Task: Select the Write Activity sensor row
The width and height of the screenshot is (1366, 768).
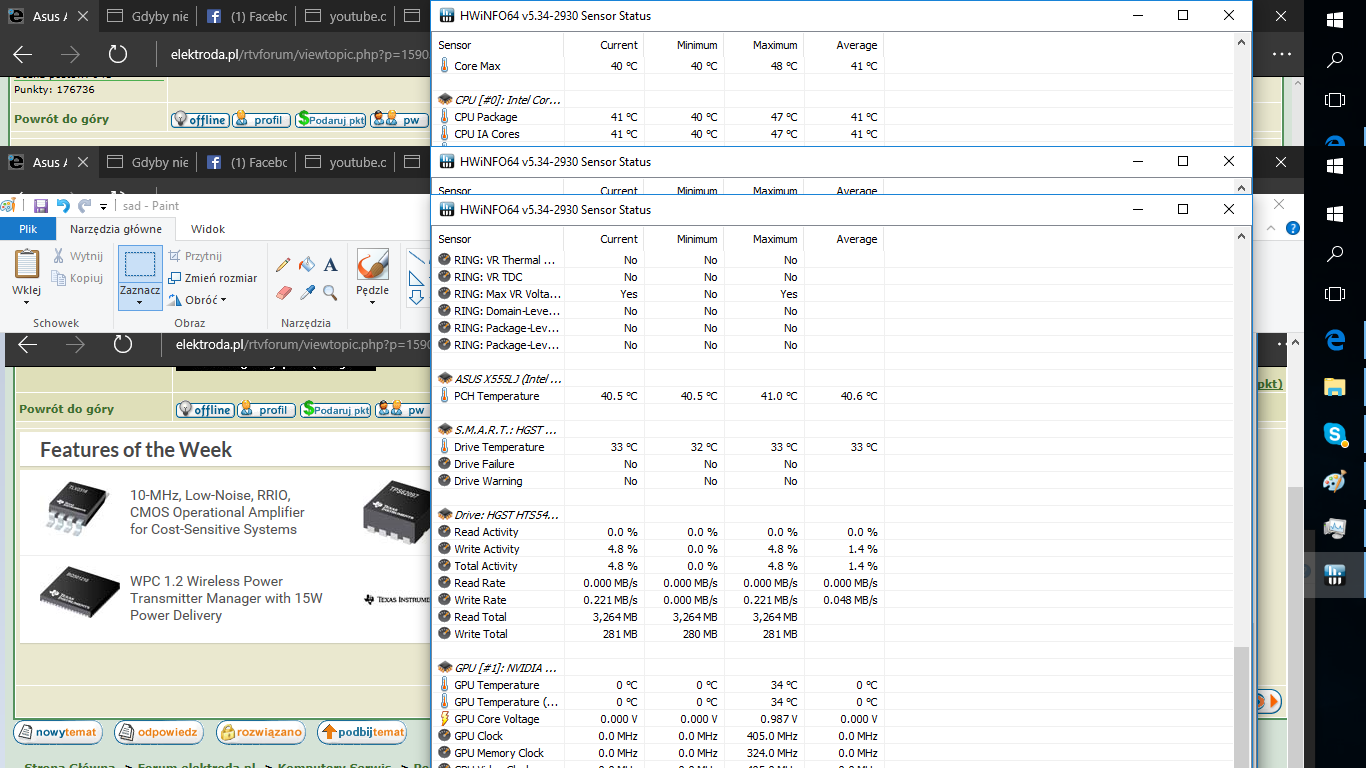Action: tap(660, 549)
